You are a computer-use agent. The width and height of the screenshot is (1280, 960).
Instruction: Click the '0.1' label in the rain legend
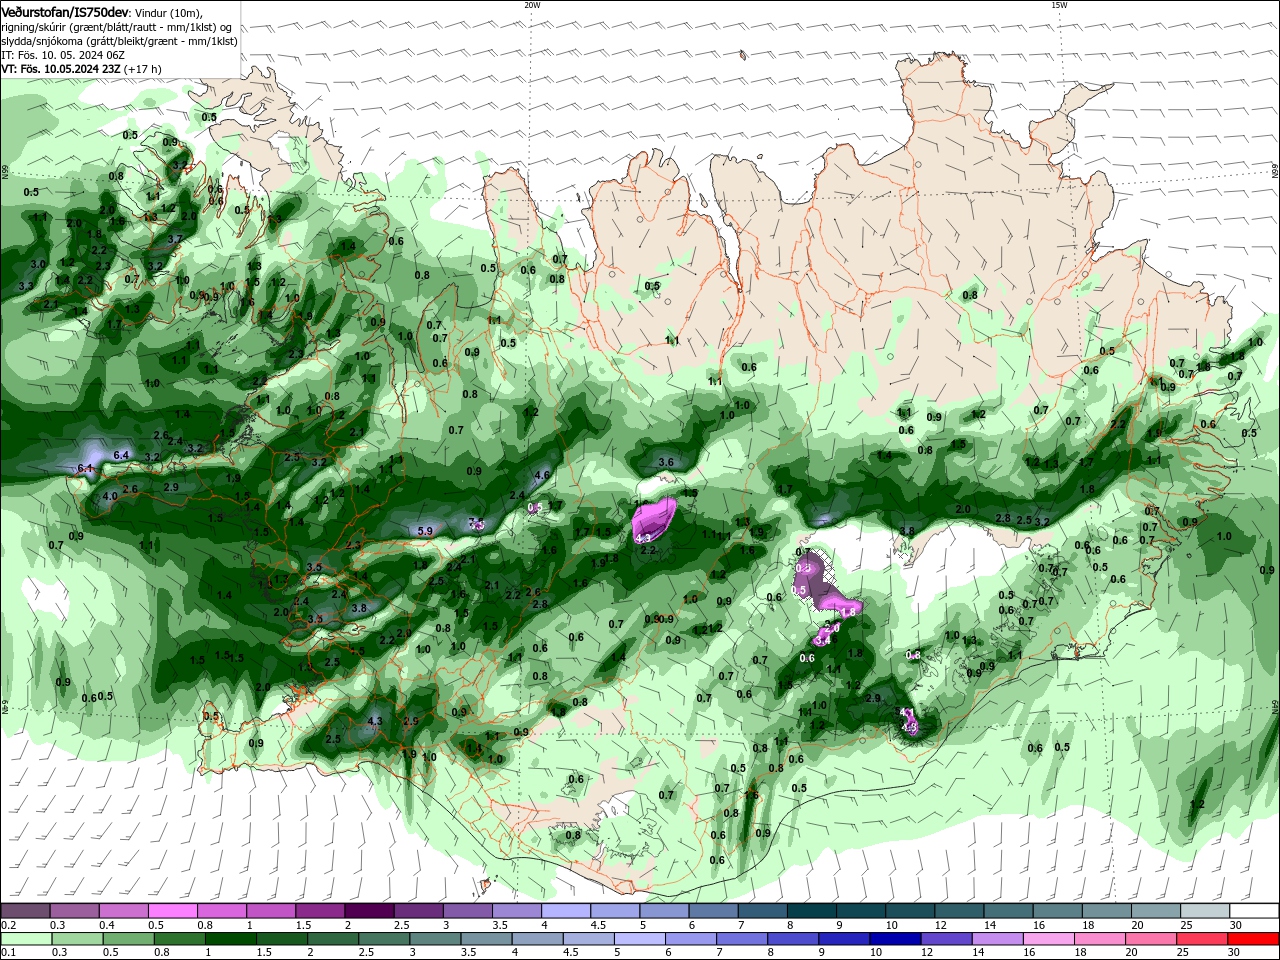point(9,953)
